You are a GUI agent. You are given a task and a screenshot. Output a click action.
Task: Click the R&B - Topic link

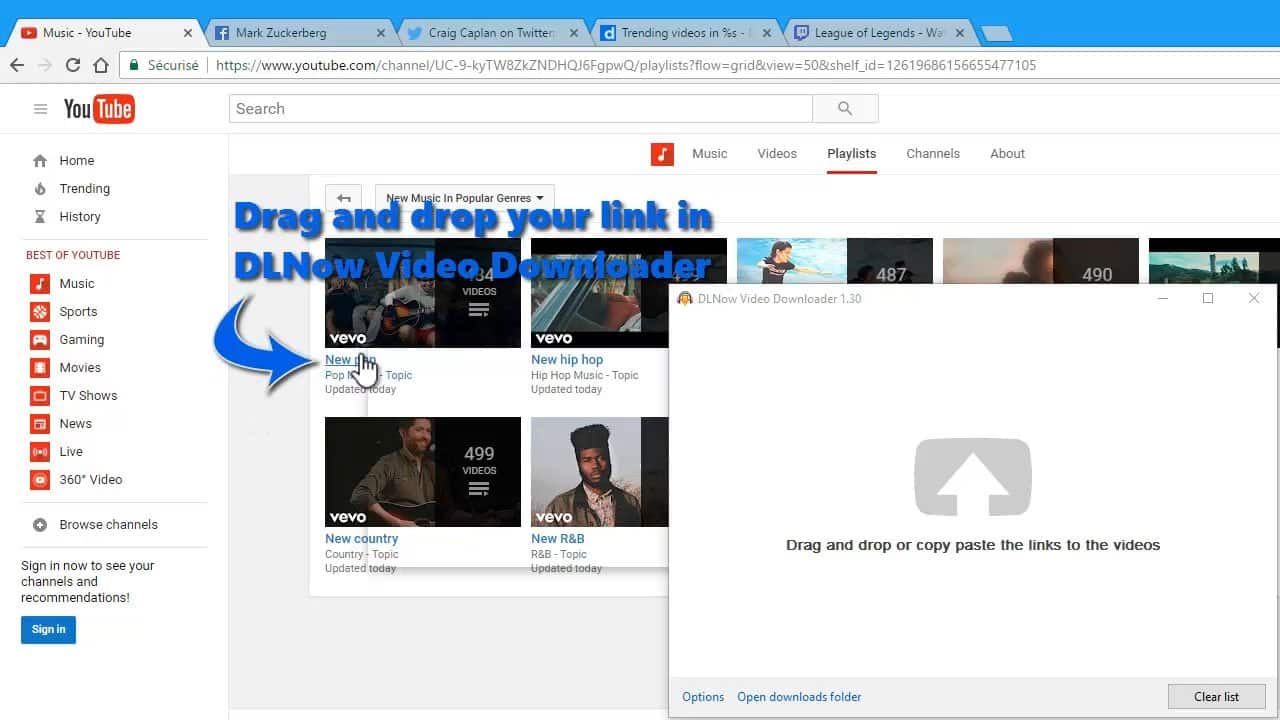558,554
